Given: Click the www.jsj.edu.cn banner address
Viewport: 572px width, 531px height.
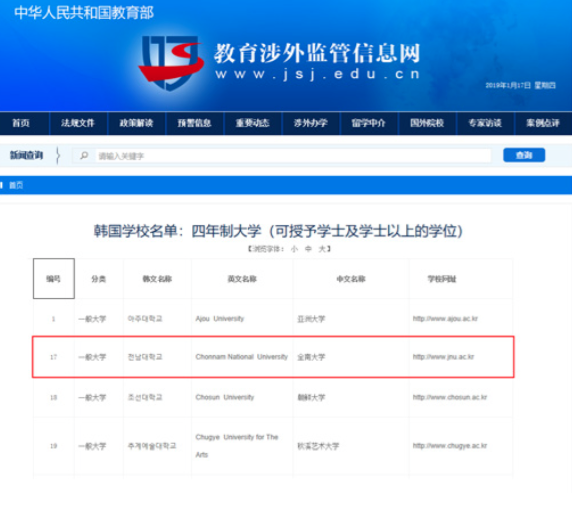Looking at the screenshot, I should (x=317, y=74).
